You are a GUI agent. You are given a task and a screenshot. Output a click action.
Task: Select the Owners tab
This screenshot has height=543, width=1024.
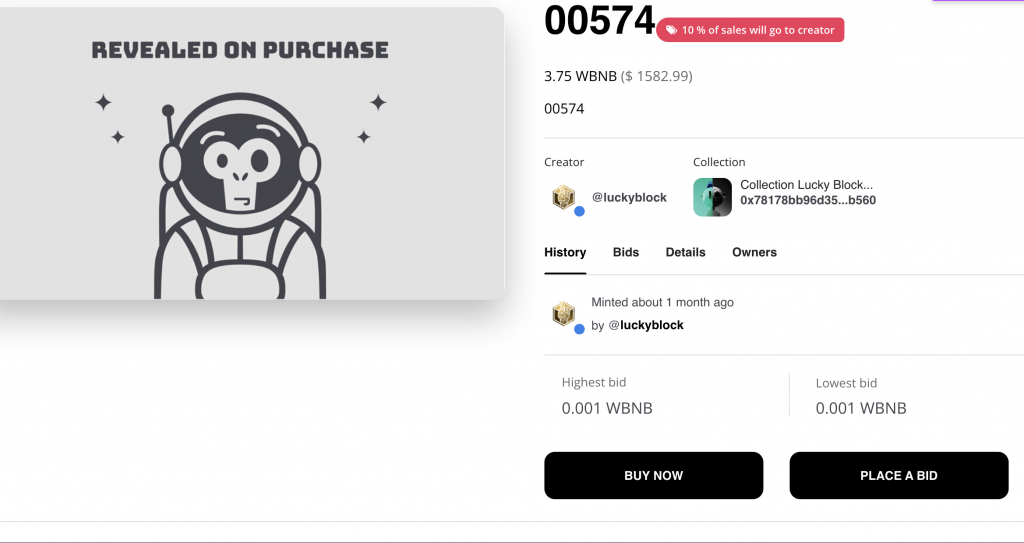click(754, 252)
